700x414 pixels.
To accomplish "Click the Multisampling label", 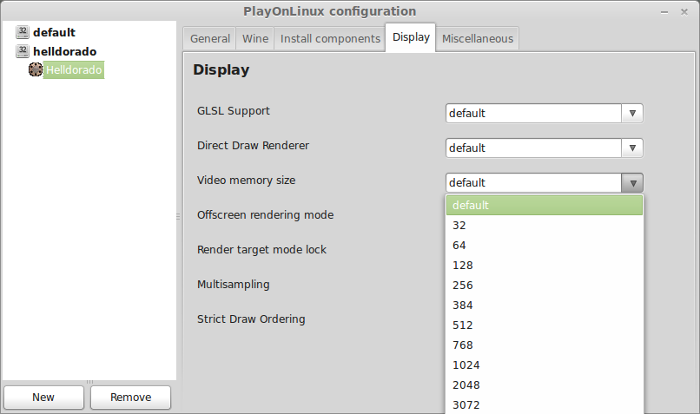I will point(233,284).
